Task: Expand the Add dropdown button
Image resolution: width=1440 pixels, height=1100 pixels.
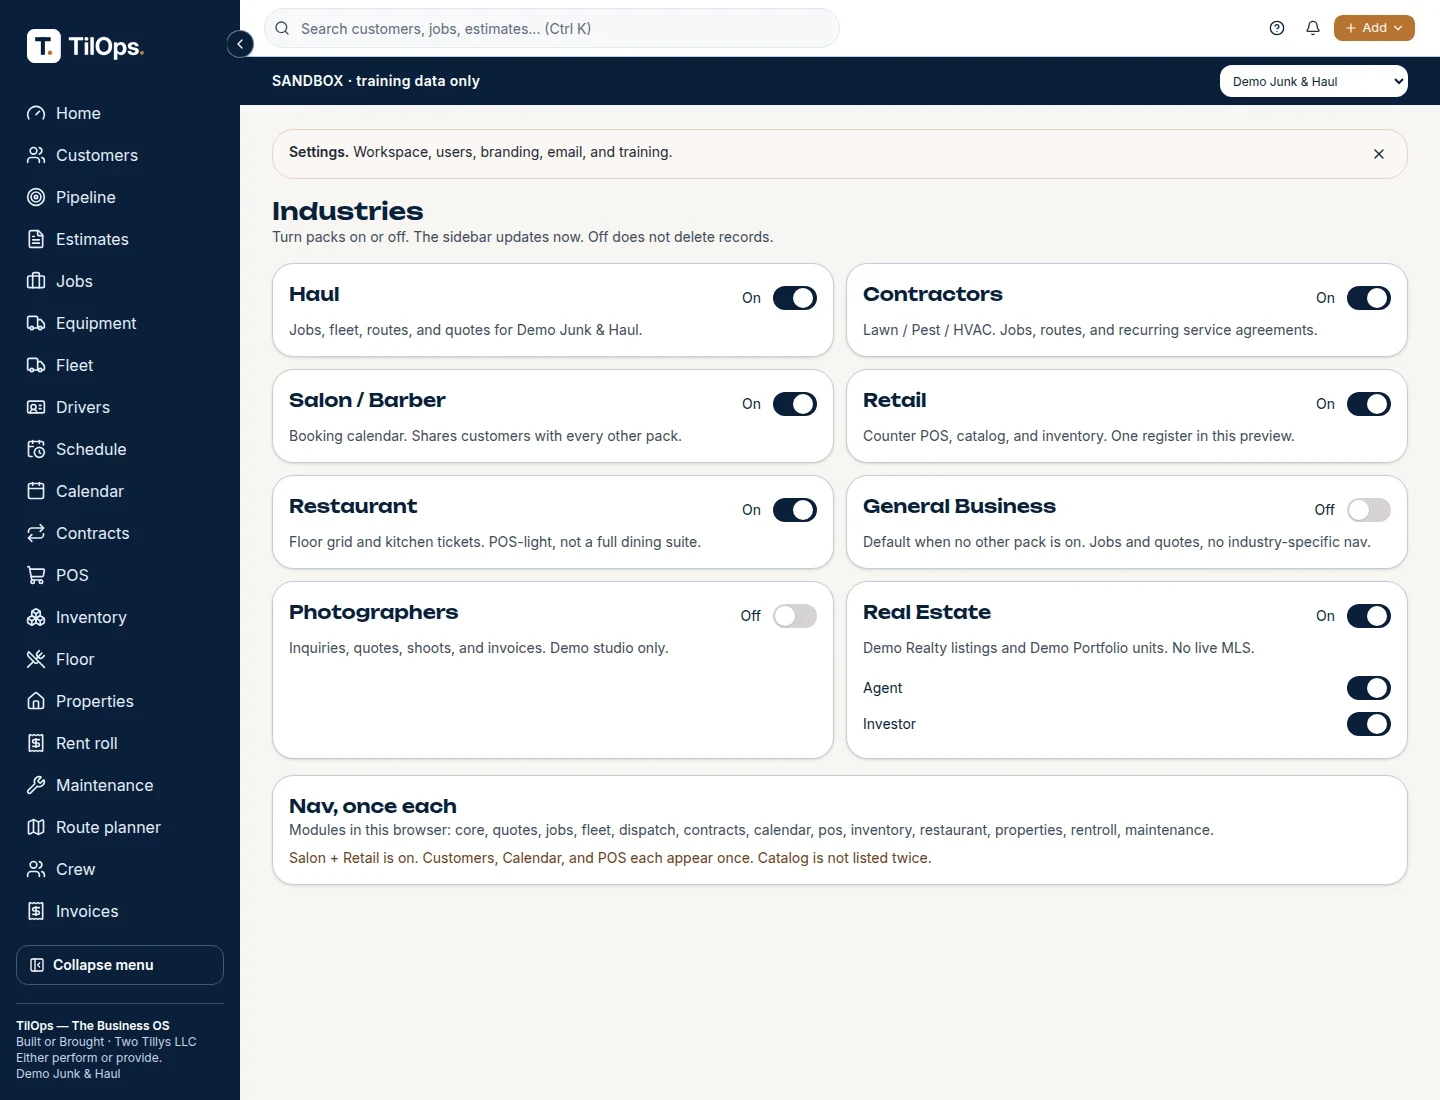Action: pos(1374,28)
